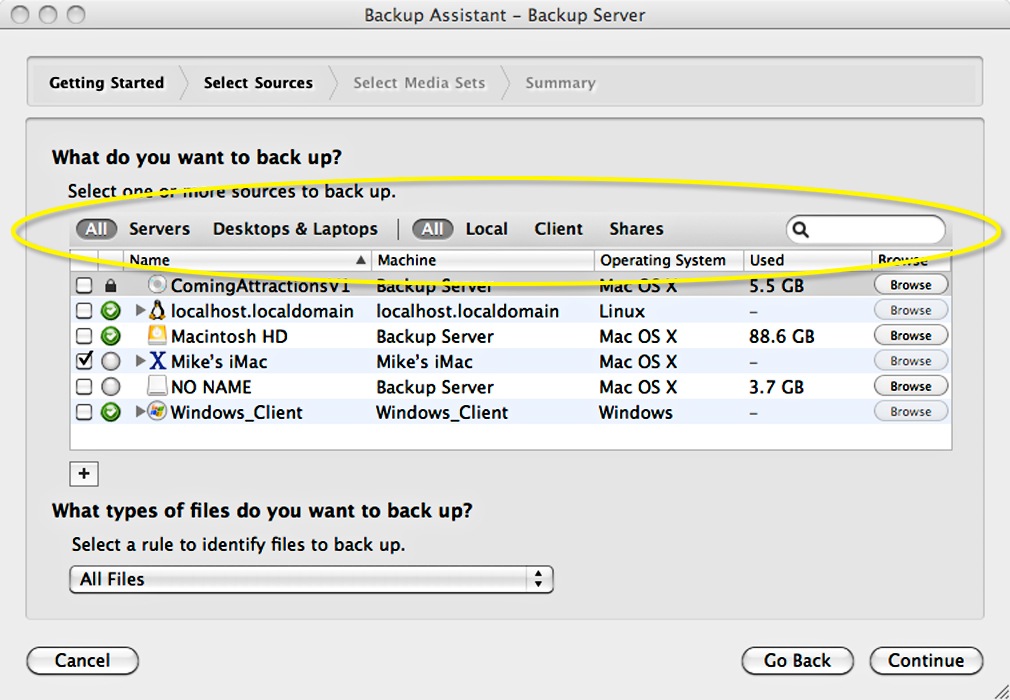
Task: Click the plus add source button
Action: pyautogui.click(x=84, y=474)
